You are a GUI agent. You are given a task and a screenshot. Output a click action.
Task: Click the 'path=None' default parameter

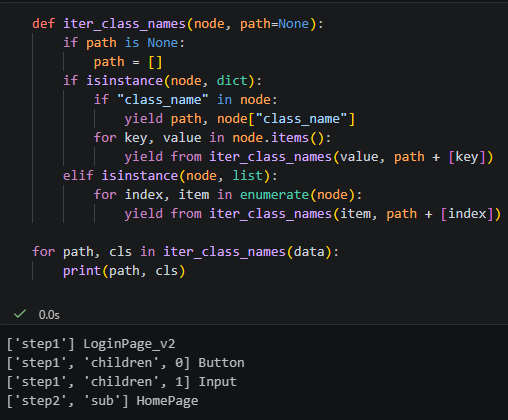pyautogui.click(x=274, y=24)
